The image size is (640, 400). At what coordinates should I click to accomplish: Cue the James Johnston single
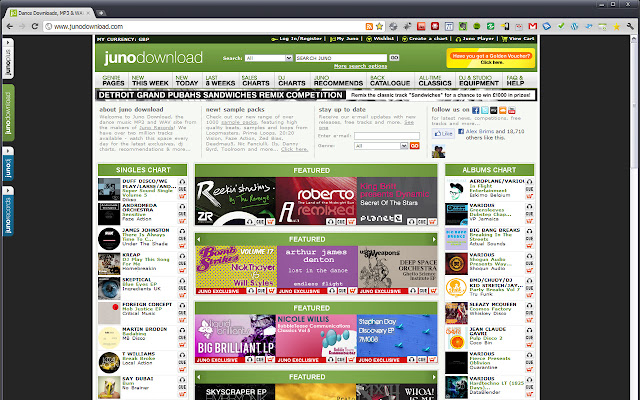coord(182,238)
